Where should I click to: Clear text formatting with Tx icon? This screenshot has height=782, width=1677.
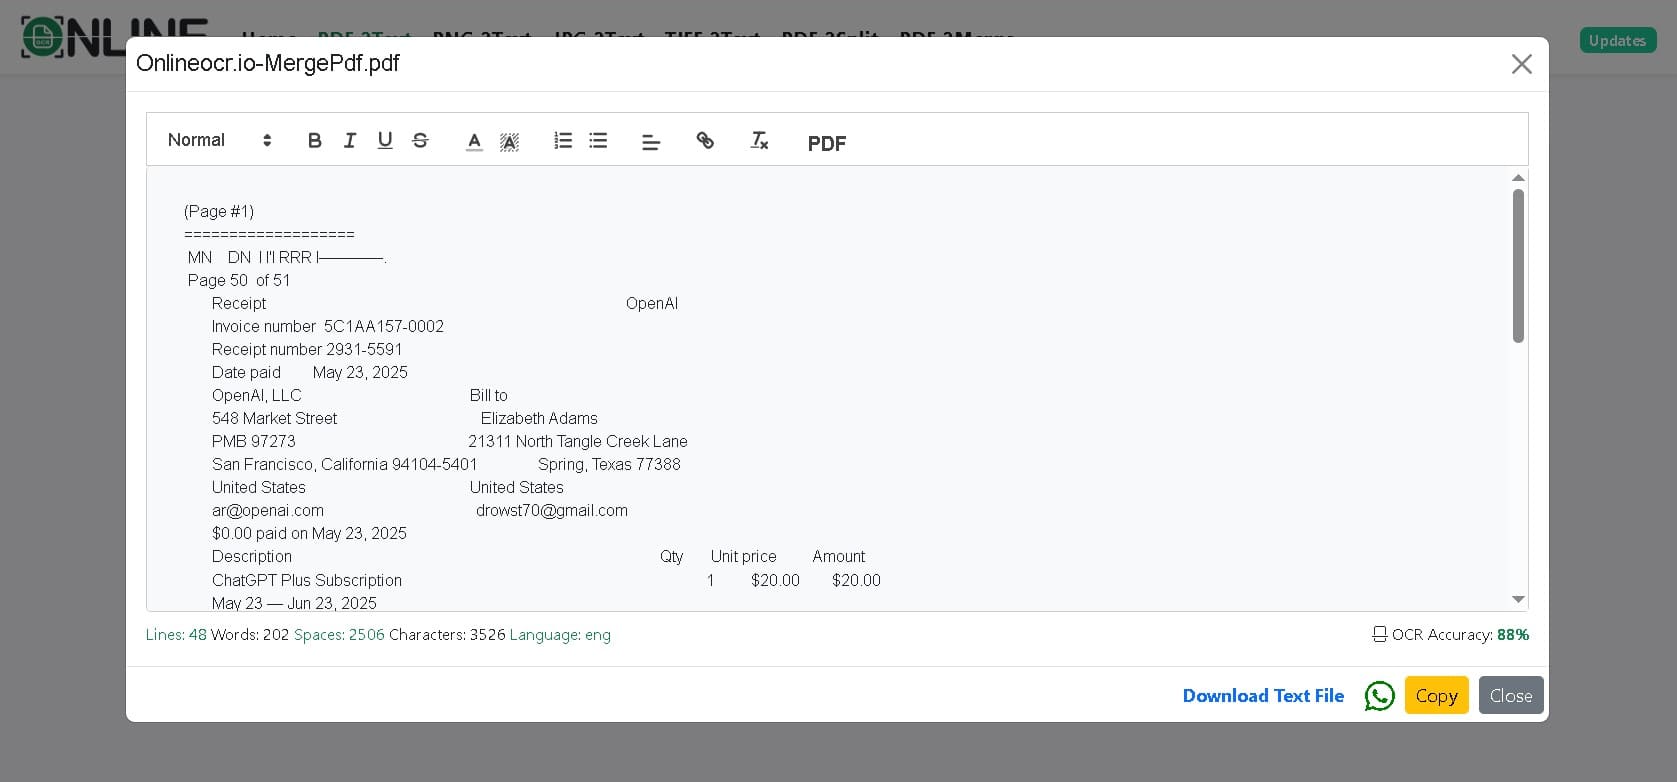click(759, 140)
